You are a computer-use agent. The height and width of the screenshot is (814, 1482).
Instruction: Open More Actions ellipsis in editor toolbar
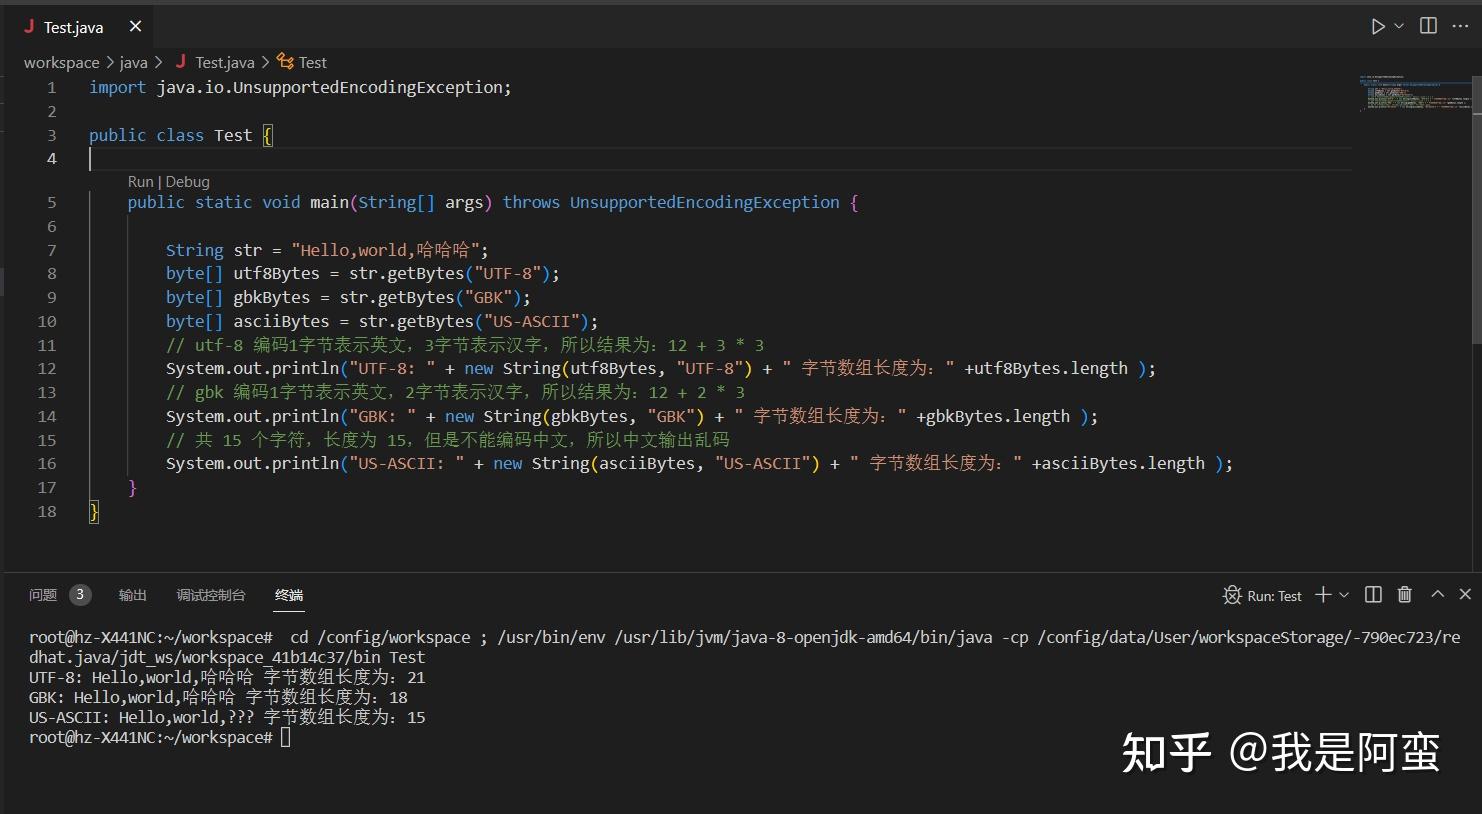[x=1460, y=26]
